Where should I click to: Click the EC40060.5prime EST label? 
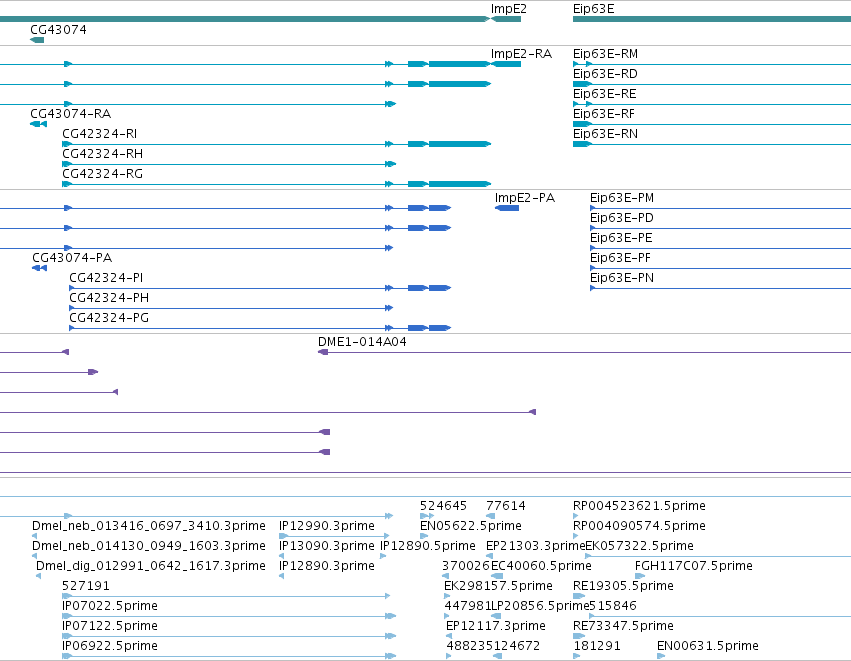pyautogui.click(x=541, y=566)
